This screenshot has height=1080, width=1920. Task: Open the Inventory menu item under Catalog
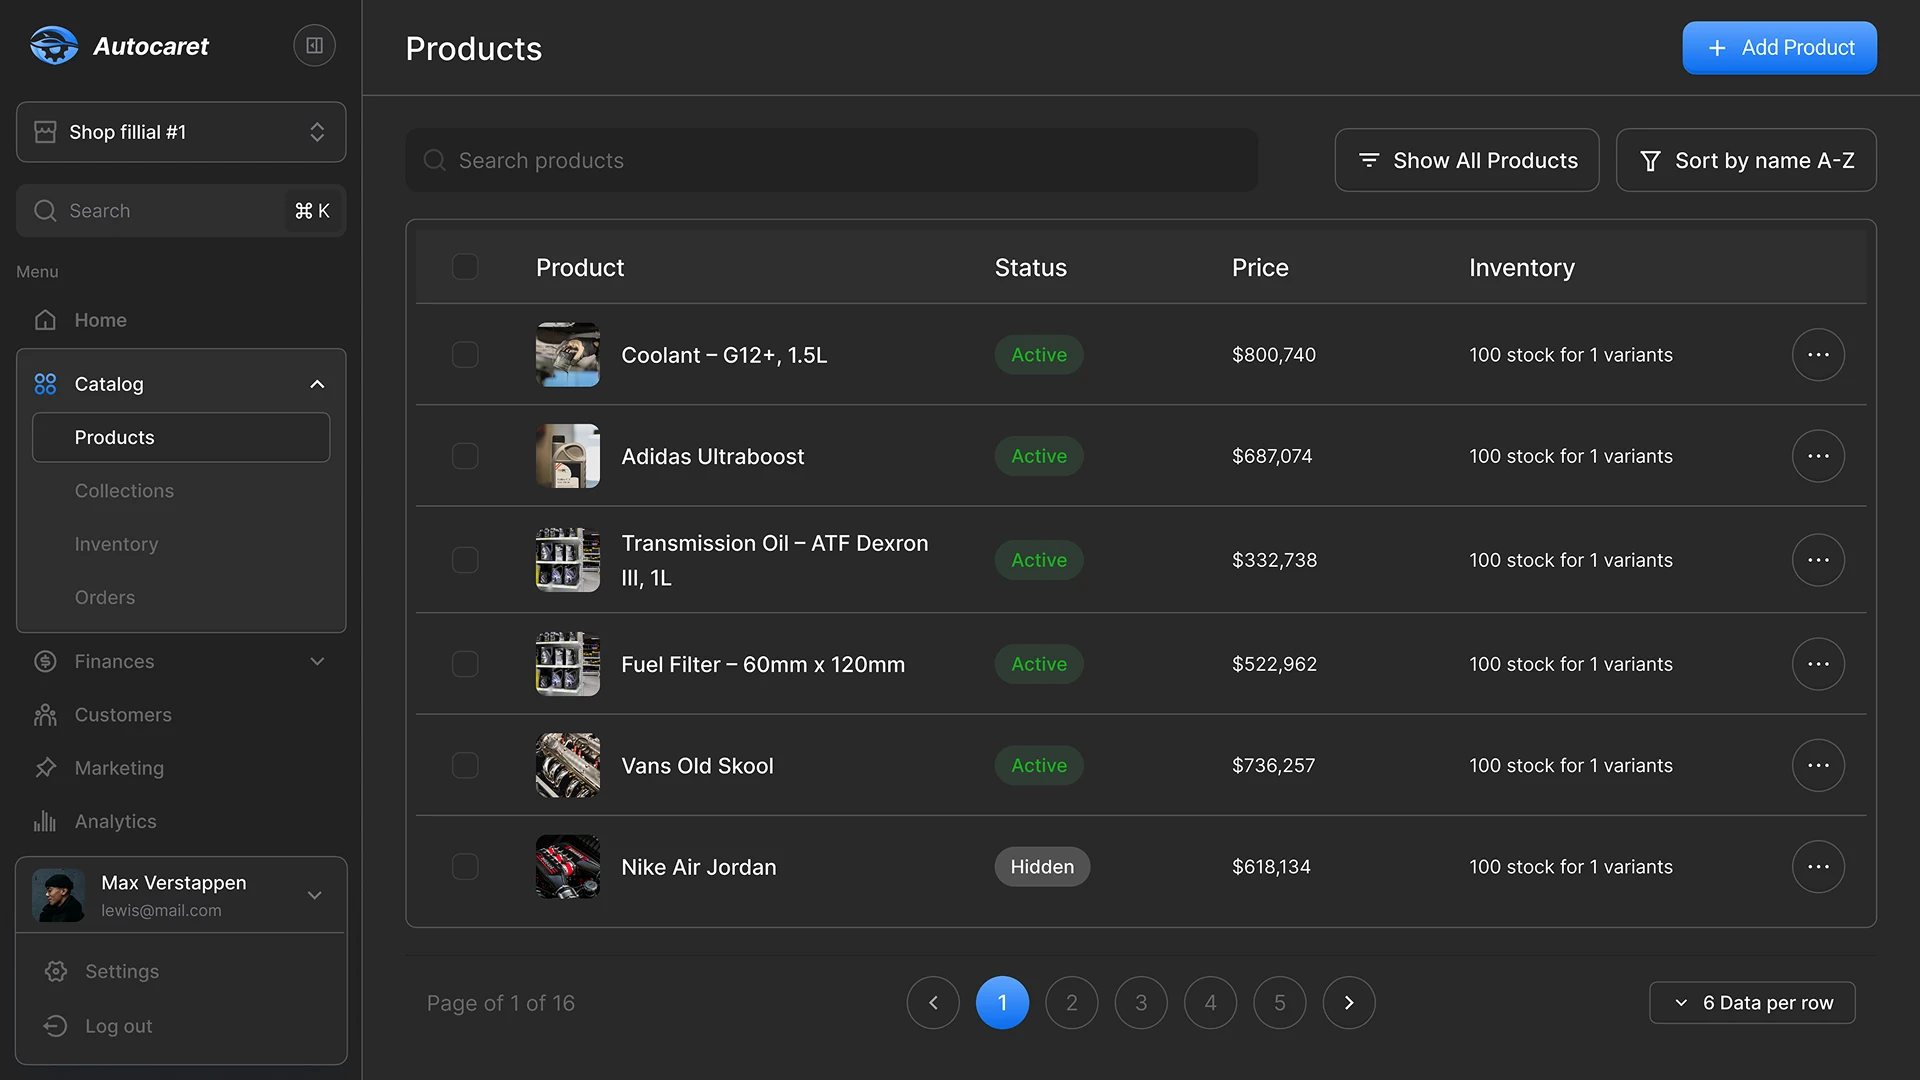[x=116, y=543]
